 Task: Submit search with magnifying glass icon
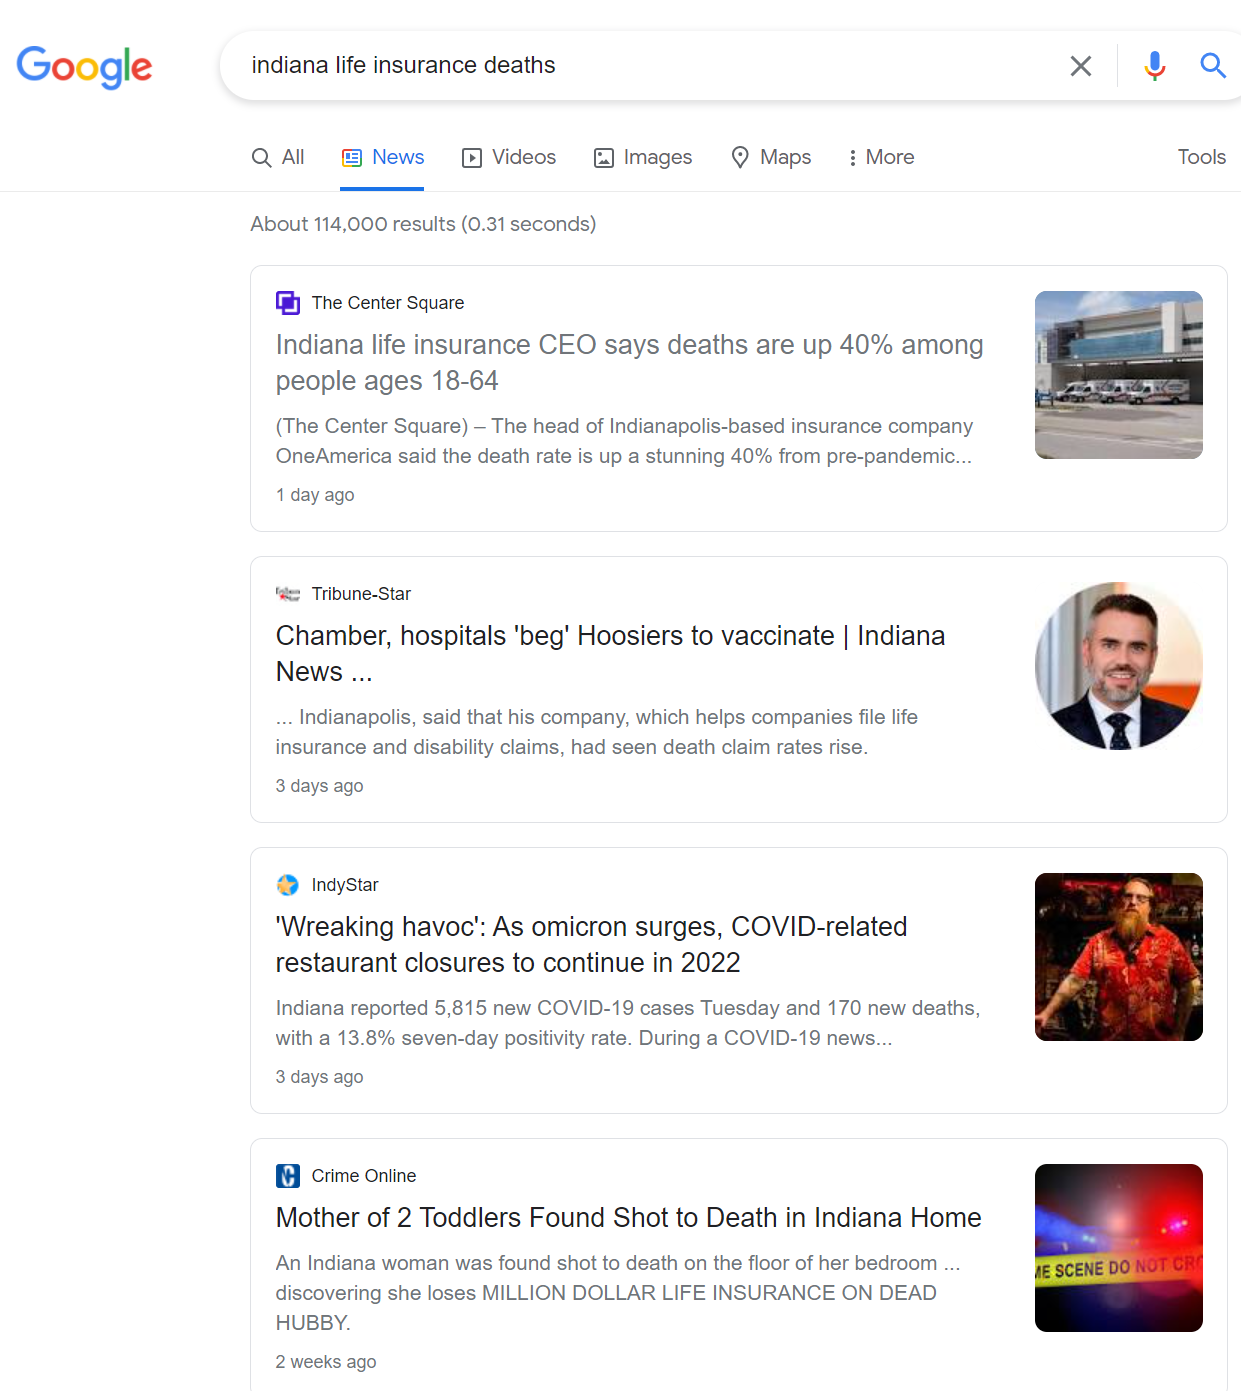(x=1213, y=66)
